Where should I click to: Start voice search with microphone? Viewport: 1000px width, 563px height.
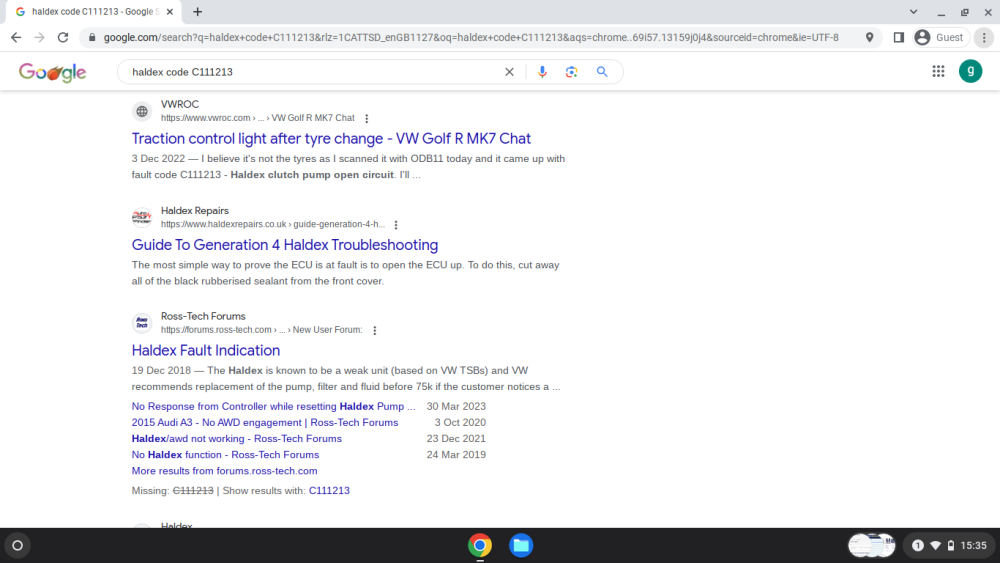542,72
